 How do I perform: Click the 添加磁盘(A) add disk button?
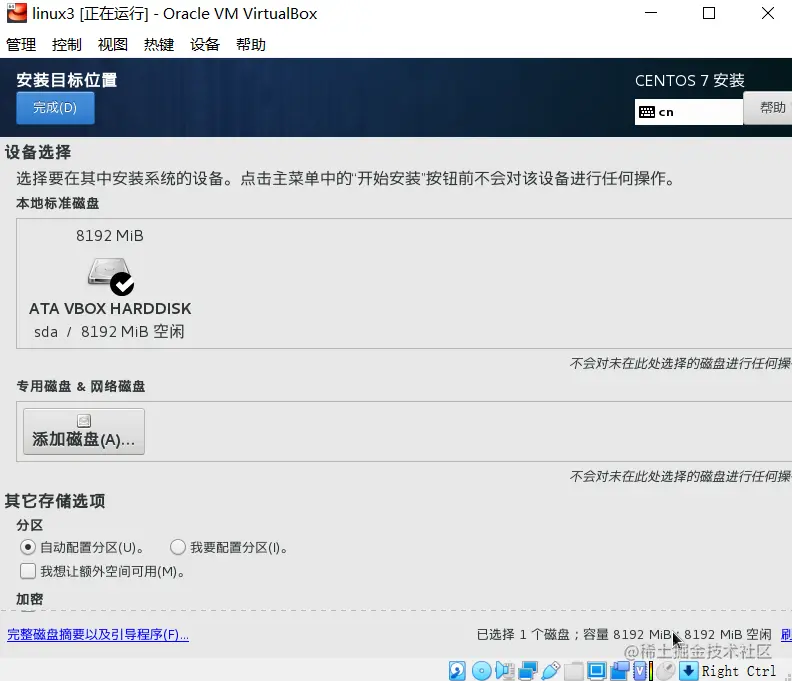[x=84, y=431]
